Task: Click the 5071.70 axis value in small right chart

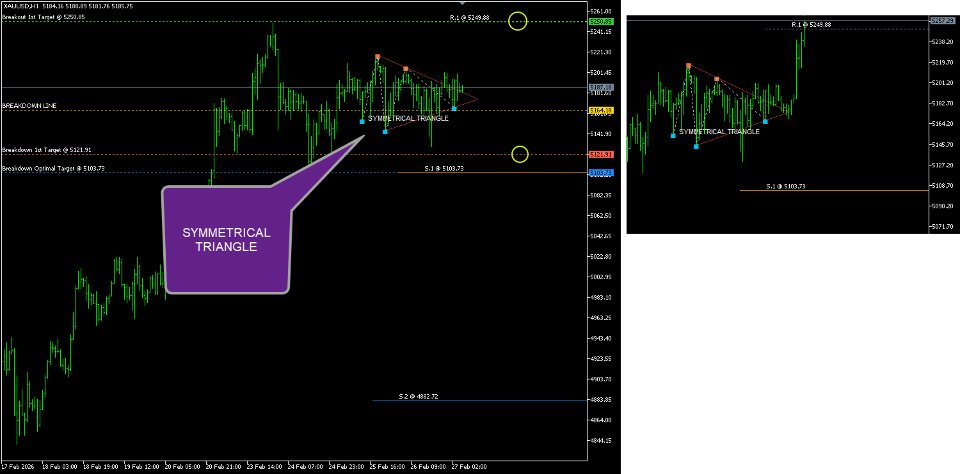Action: (942, 227)
